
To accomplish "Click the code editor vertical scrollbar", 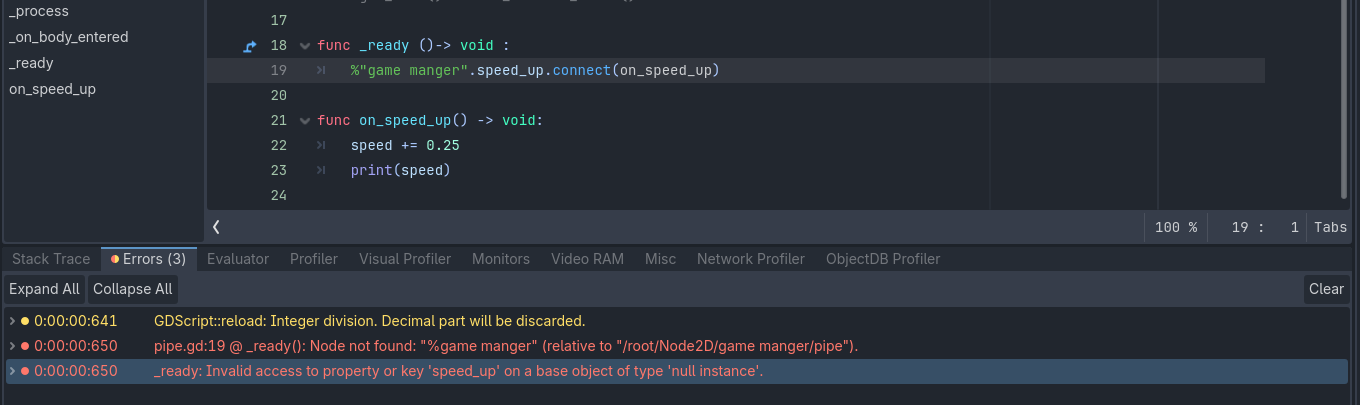I will point(1344,100).
